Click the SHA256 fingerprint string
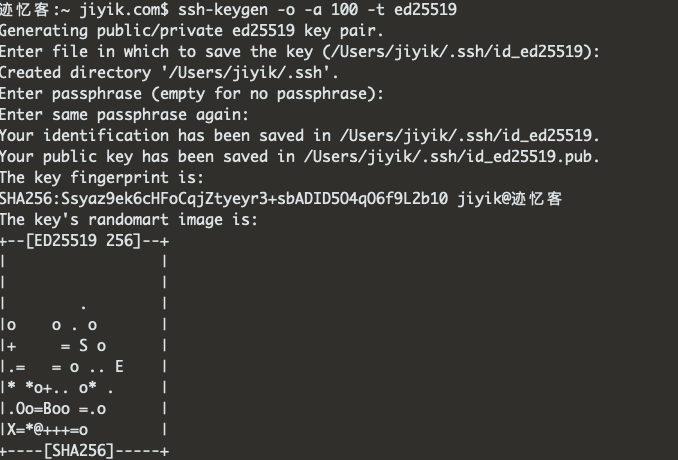The image size is (678, 460). [x=224, y=199]
